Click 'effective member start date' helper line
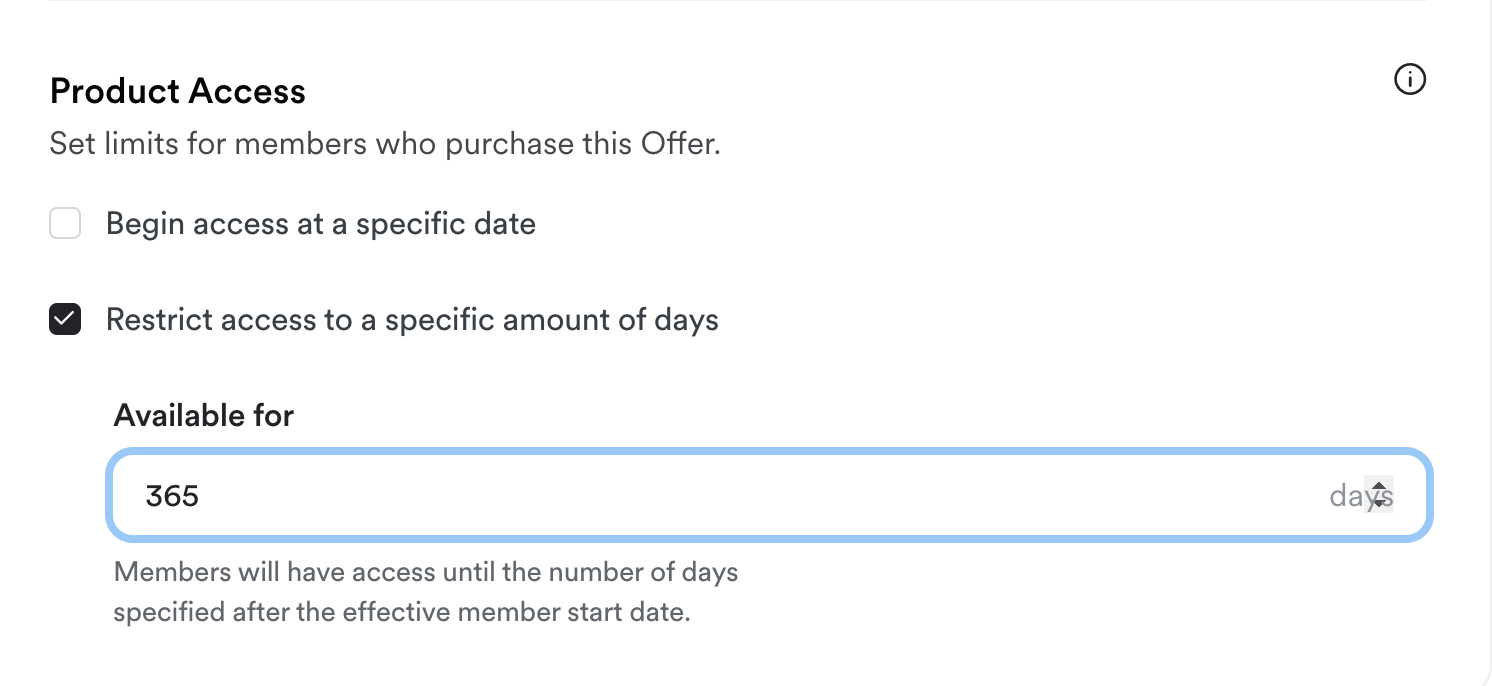Image resolution: width=1492 pixels, height=686 pixels. (401, 612)
